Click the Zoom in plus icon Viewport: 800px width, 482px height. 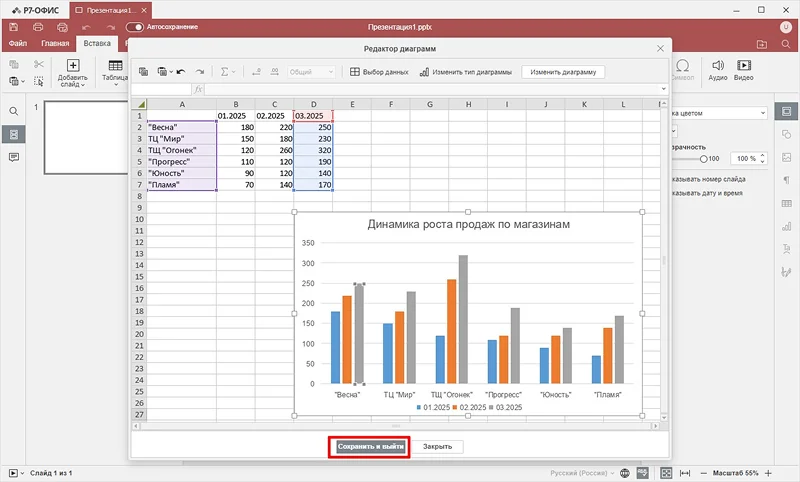click(768, 473)
